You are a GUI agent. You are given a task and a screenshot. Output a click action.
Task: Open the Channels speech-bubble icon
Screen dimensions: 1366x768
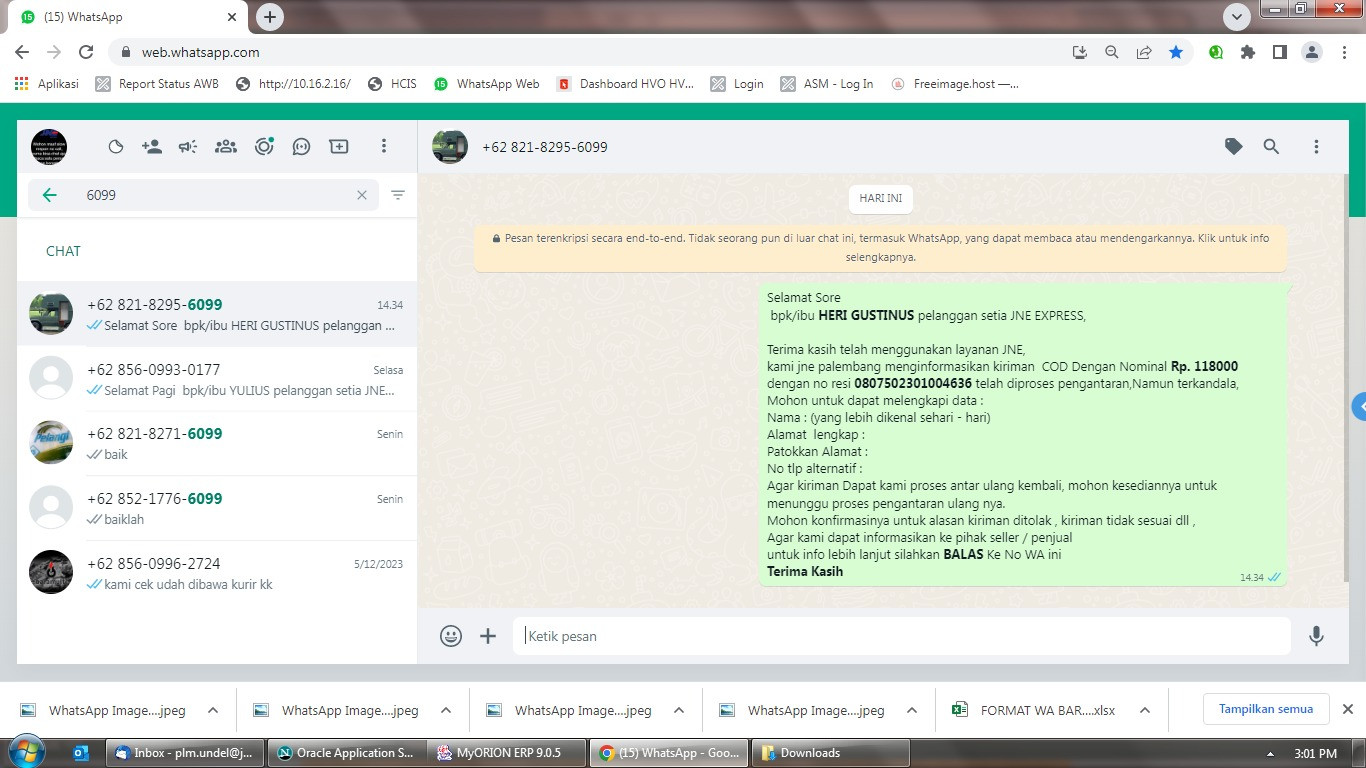(301, 147)
